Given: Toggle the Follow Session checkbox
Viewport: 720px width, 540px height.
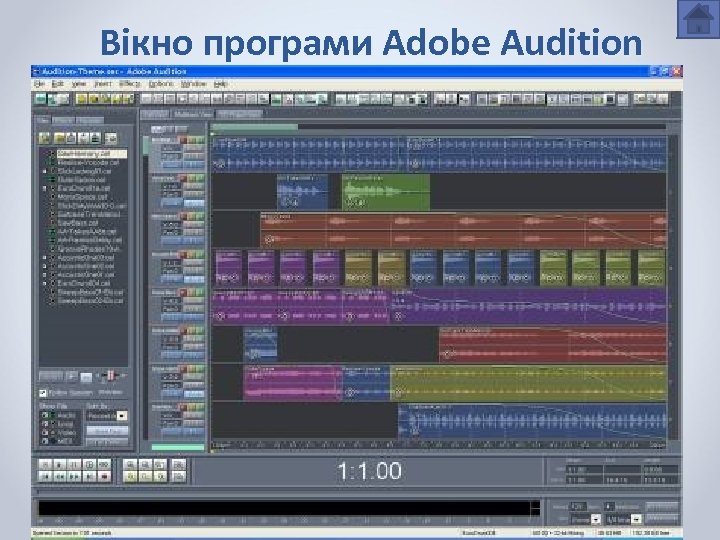Looking at the screenshot, I should 43,393.
